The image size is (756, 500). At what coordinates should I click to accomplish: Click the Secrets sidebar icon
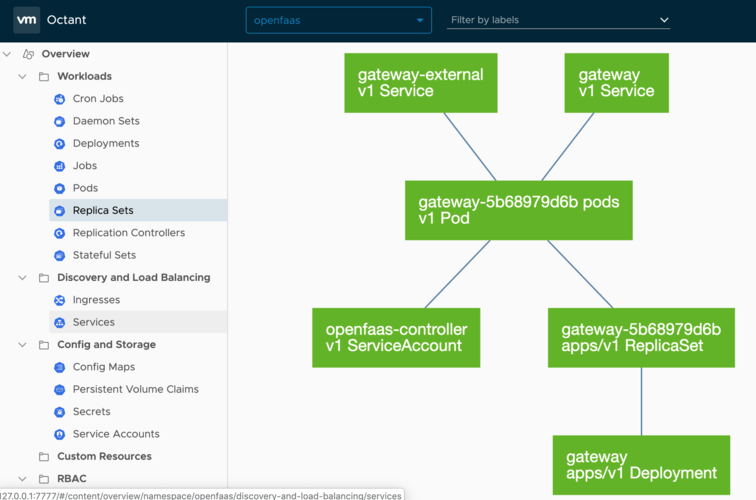click(59, 412)
